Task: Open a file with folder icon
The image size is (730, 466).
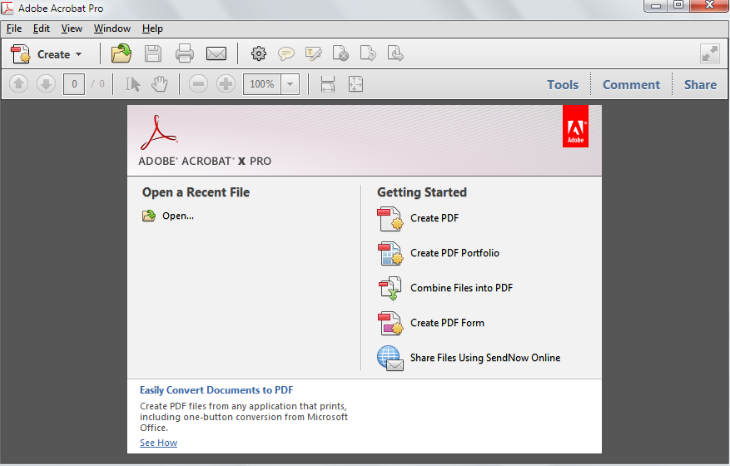Action: pos(122,54)
